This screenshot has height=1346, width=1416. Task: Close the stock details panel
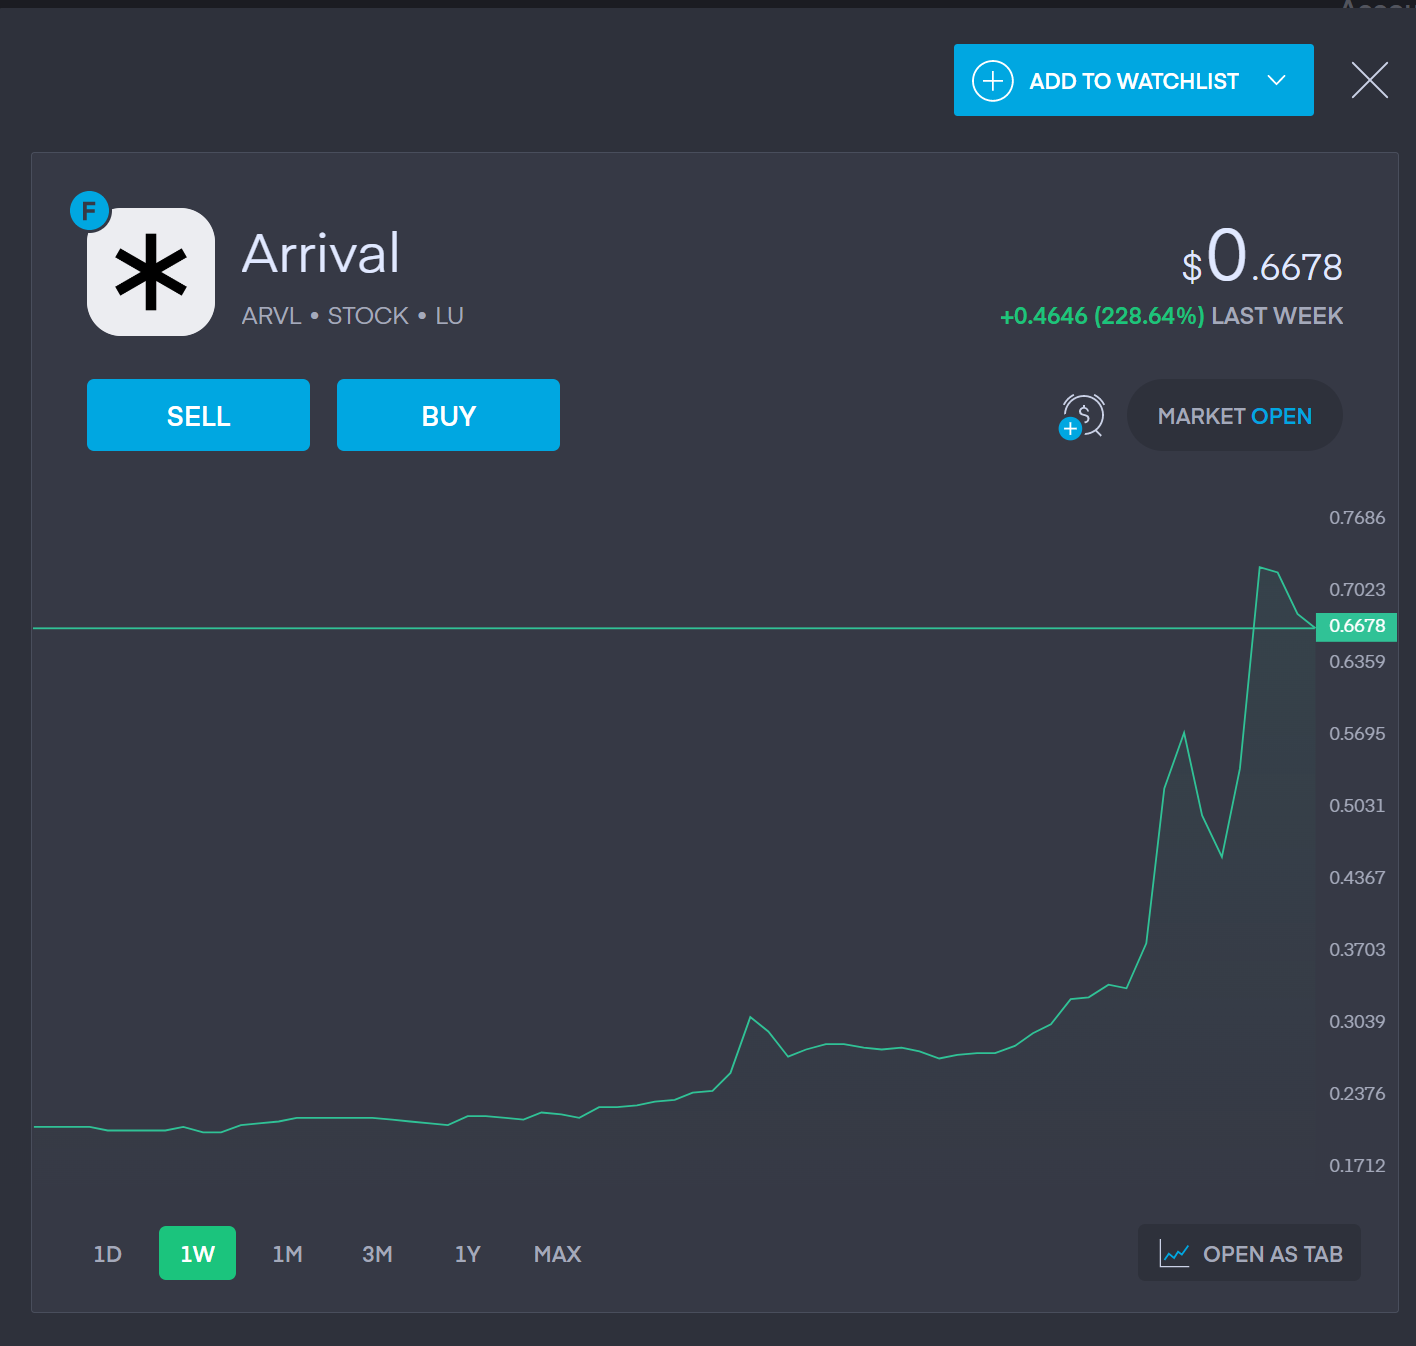[x=1369, y=80]
